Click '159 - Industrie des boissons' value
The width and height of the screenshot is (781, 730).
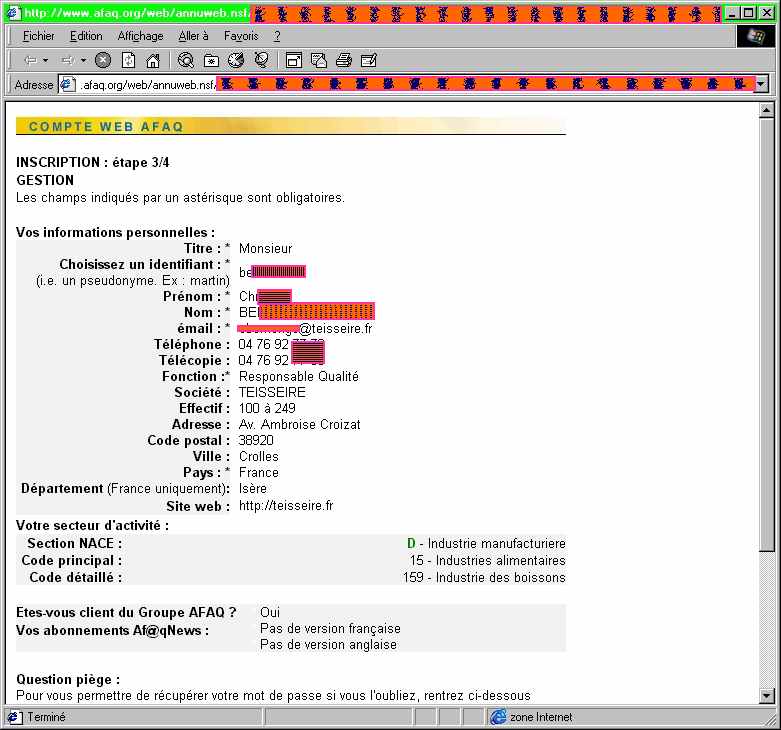pos(484,577)
